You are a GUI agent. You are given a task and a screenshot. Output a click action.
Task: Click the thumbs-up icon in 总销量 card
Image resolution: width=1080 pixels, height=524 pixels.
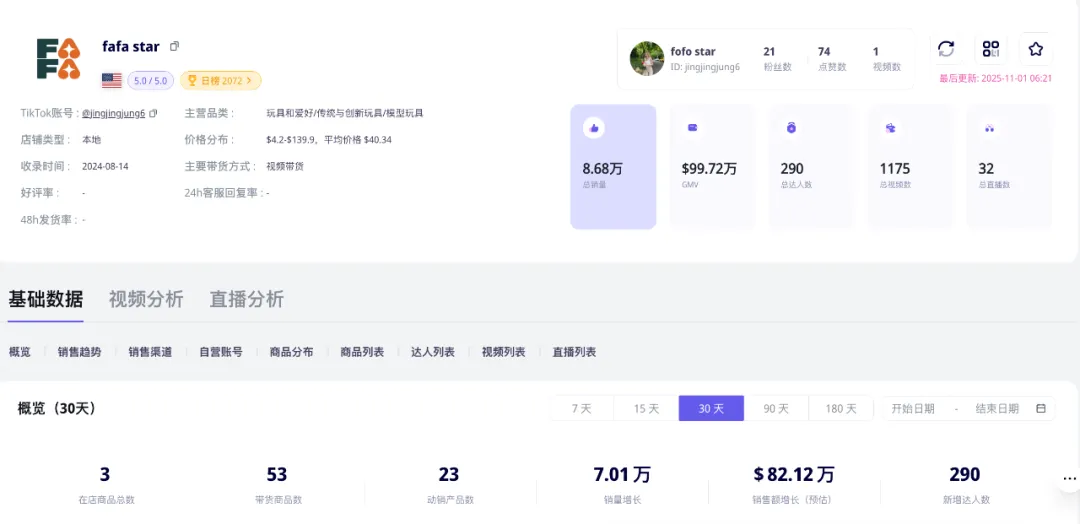click(x=594, y=127)
